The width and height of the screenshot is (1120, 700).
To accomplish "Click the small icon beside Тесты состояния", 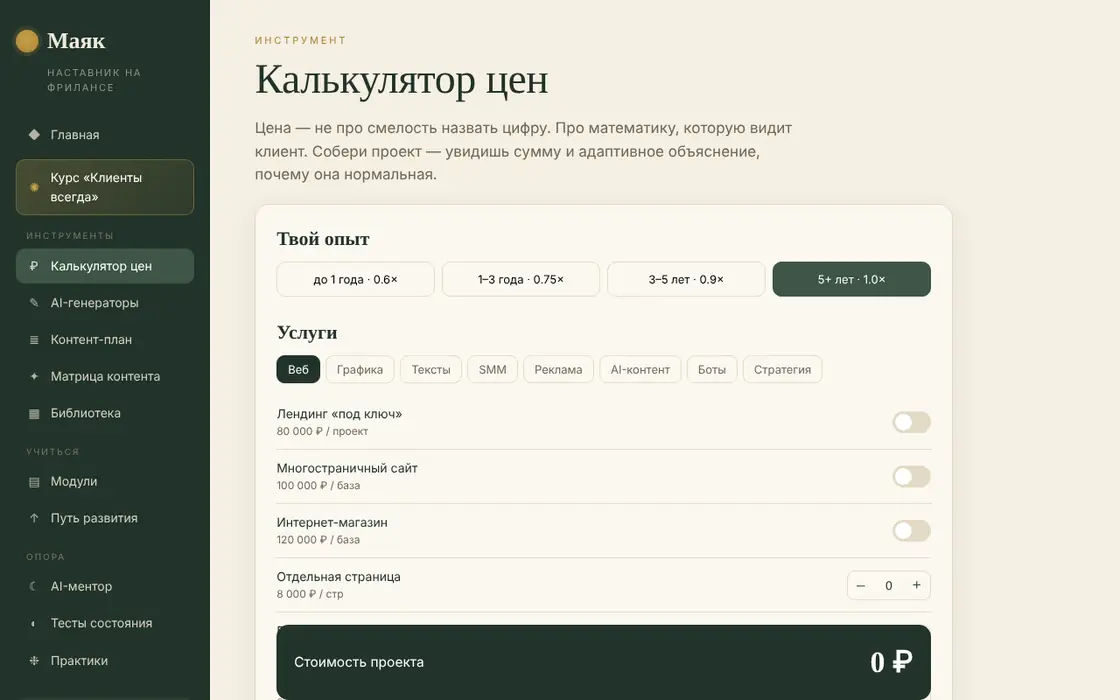I will [34, 624].
